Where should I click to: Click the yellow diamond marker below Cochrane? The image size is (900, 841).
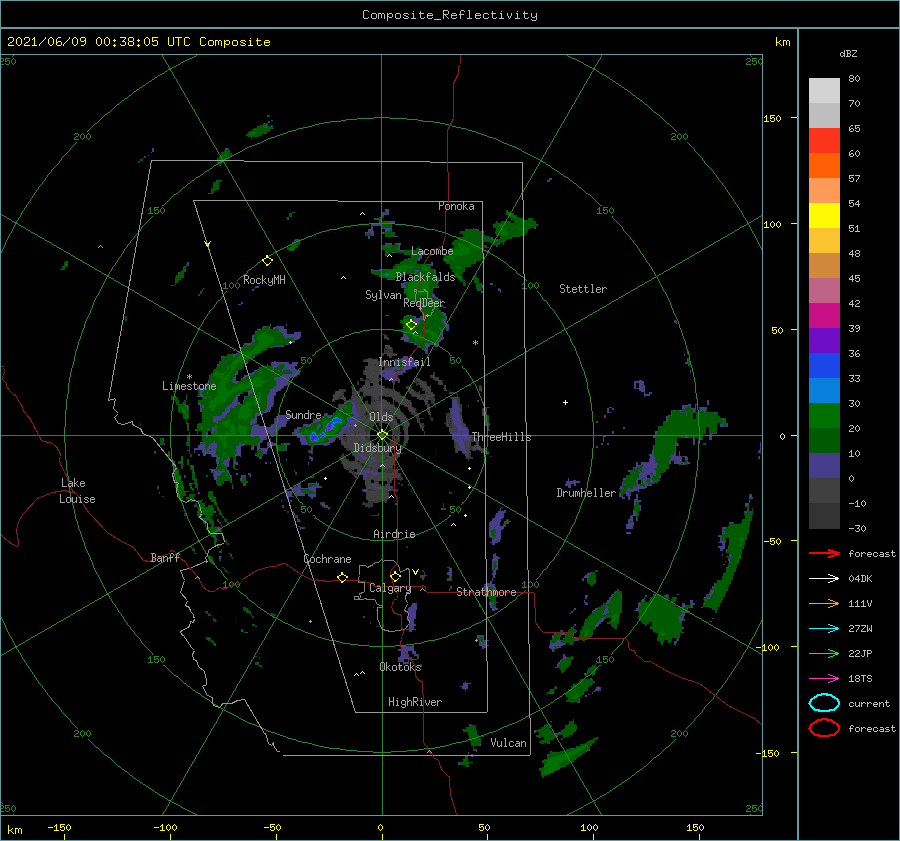click(342, 577)
